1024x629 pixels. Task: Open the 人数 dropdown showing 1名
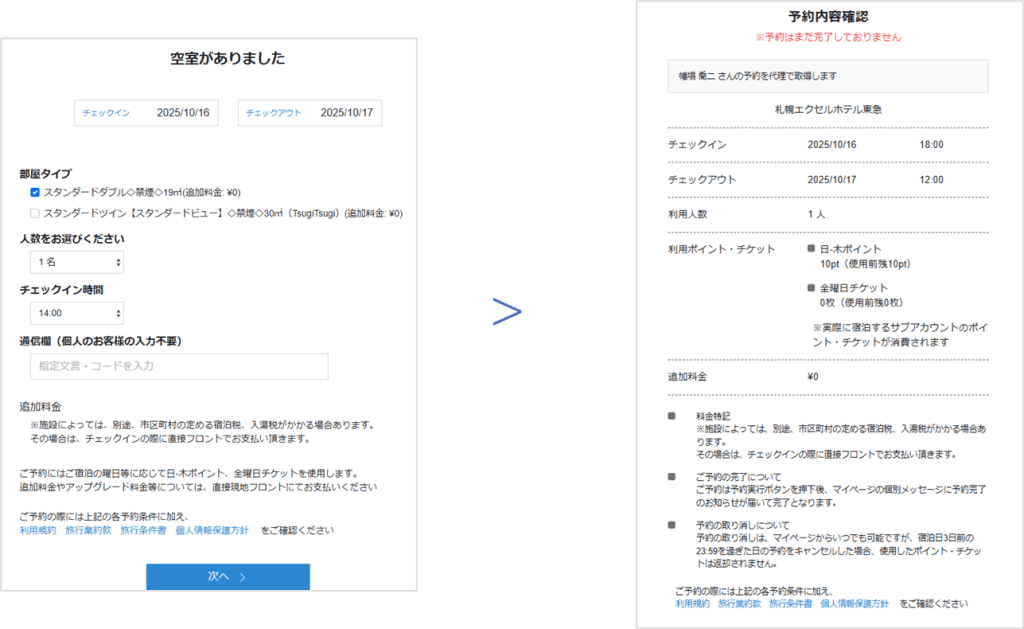(x=77, y=262)
